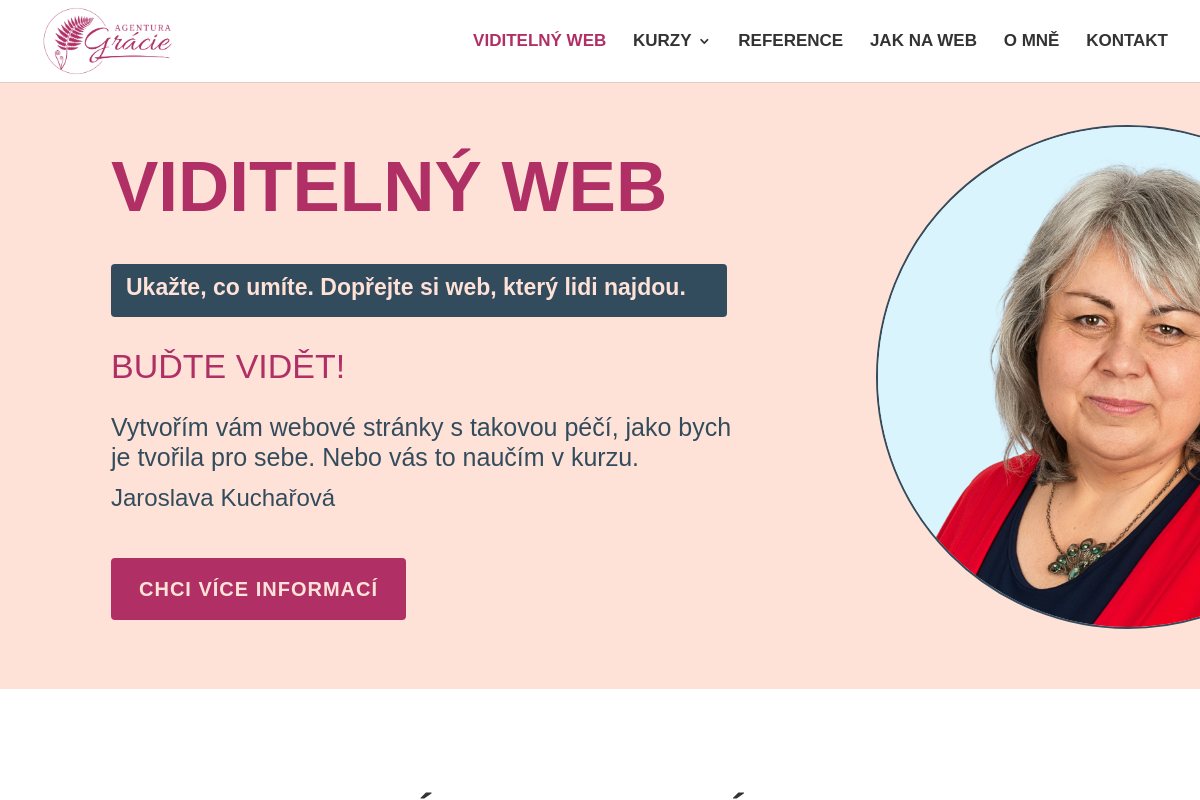
Task: Click the Agentura Grácie logo
Action: pyautogui.click(x=107, y=41)
